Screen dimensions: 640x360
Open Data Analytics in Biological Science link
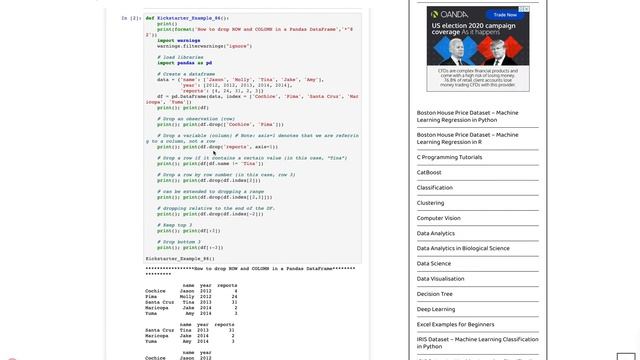click(463, 248)
